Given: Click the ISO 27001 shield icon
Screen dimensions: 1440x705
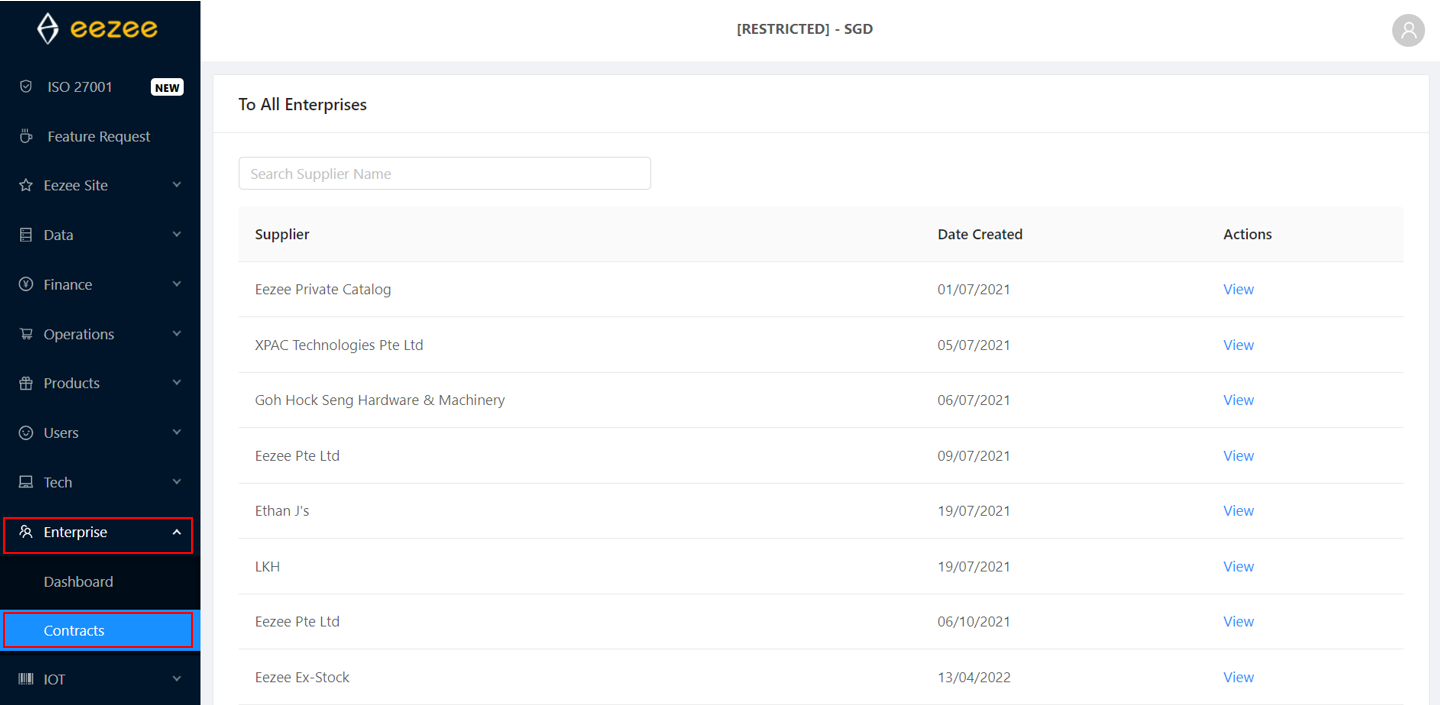Looking at the screenshot, I should (x=26, y=87).
